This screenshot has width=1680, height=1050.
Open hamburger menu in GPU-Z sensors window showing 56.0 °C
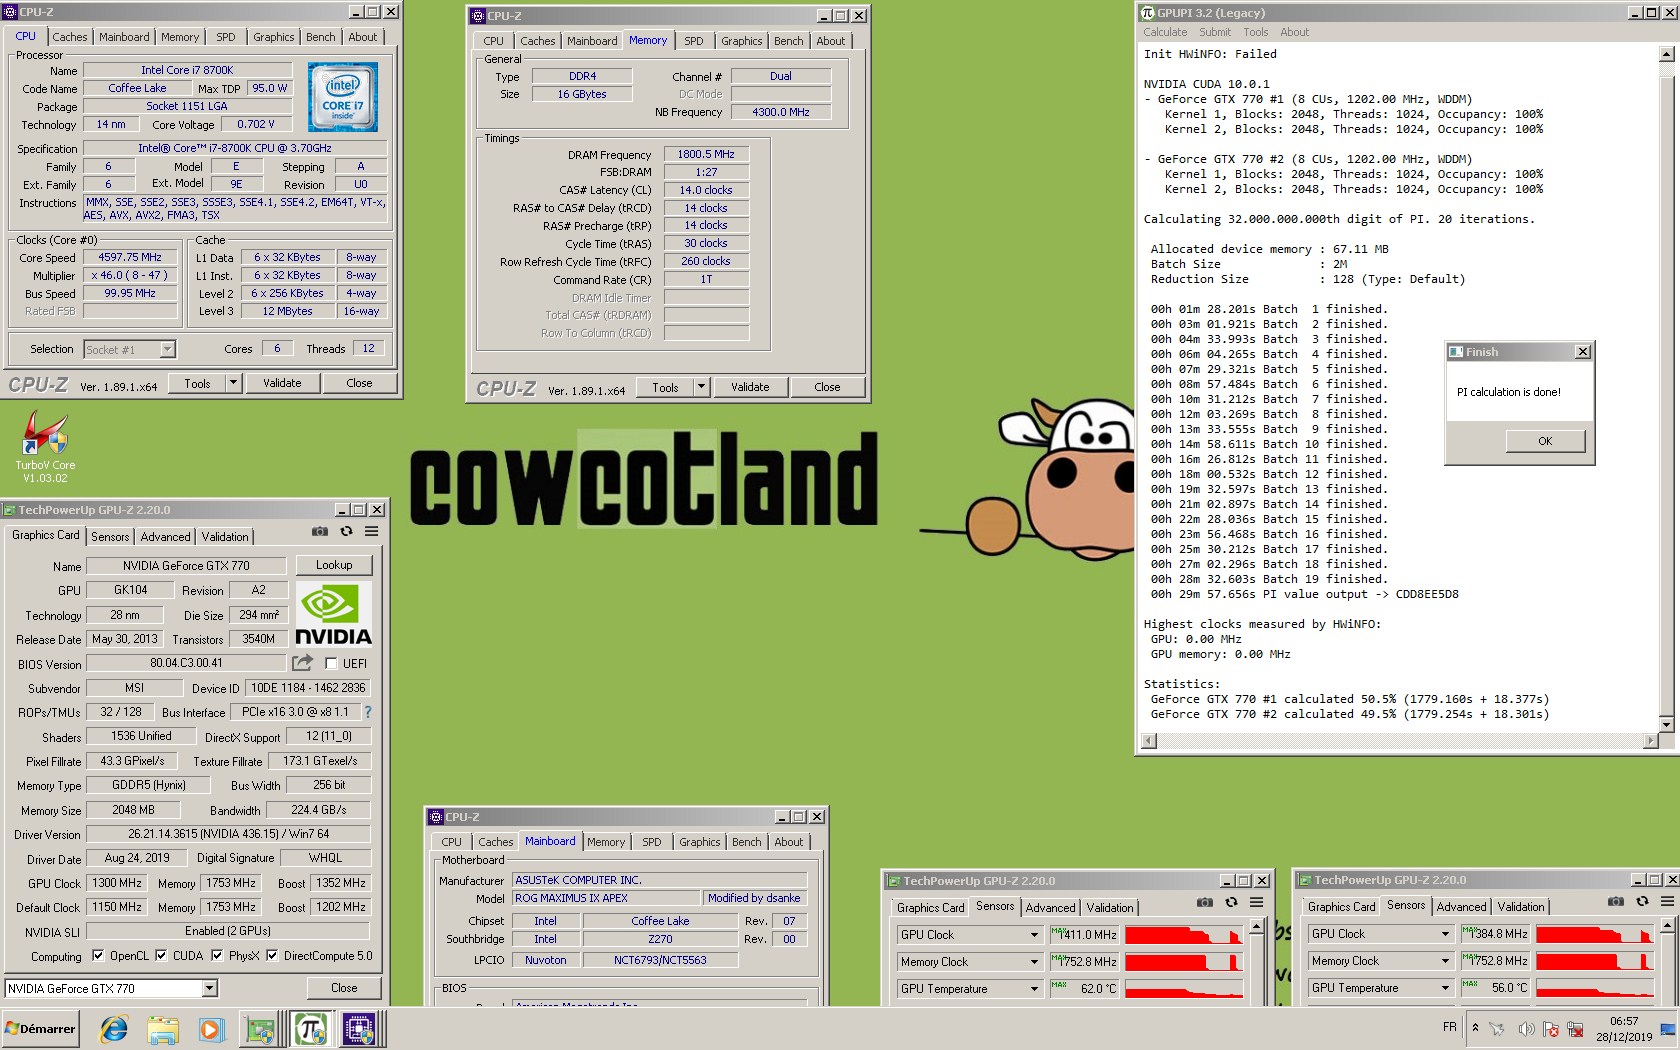pos(1667,901)
